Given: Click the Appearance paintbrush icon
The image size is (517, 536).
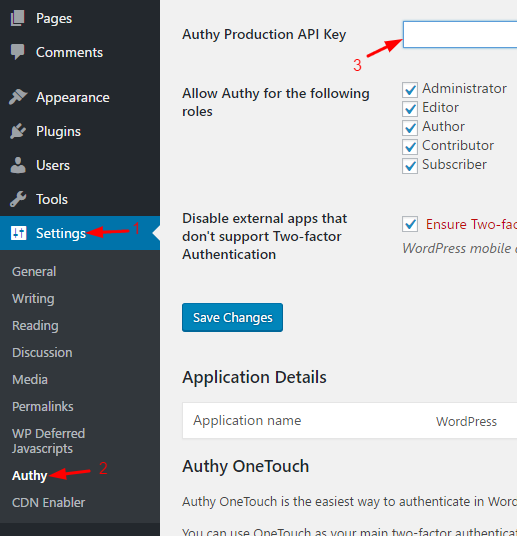Looking at the screenshot, I should click(18, 97).
